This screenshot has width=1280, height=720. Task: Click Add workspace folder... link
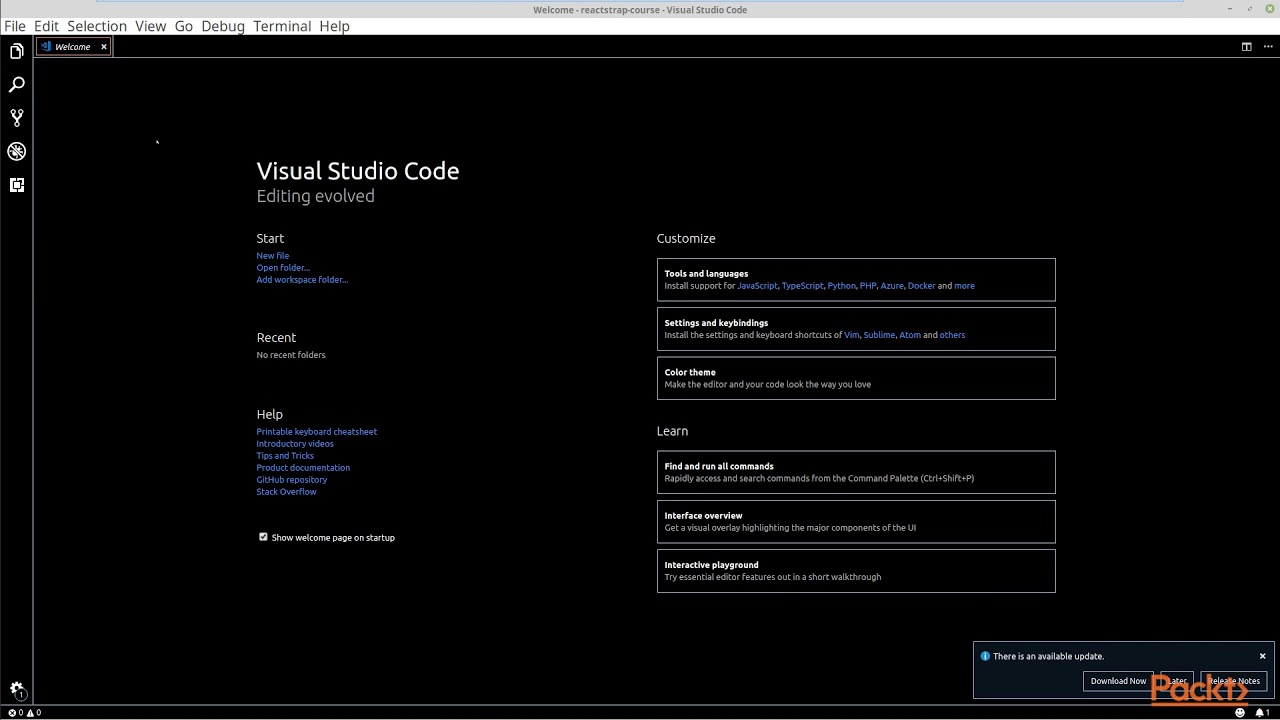point(302,280)
